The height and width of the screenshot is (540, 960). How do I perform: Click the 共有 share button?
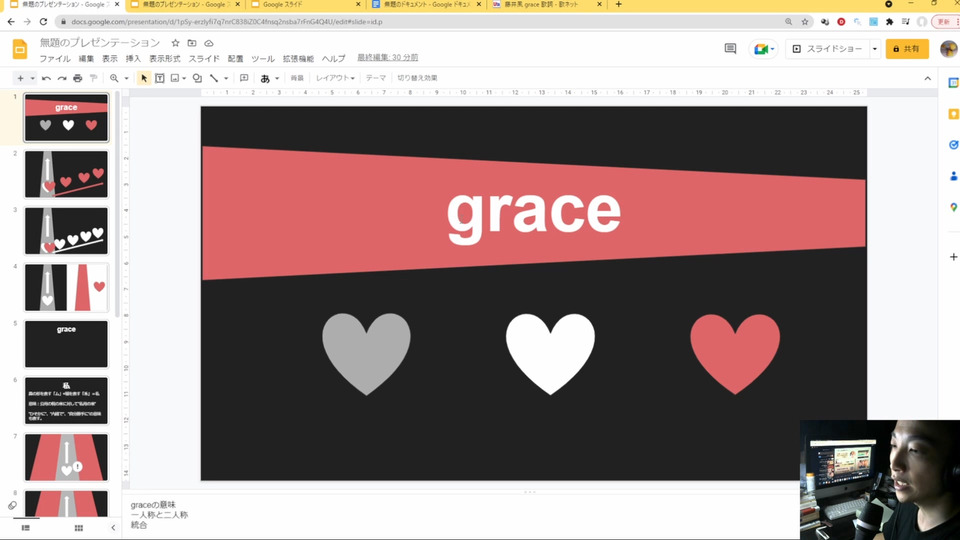pos(907,49)
